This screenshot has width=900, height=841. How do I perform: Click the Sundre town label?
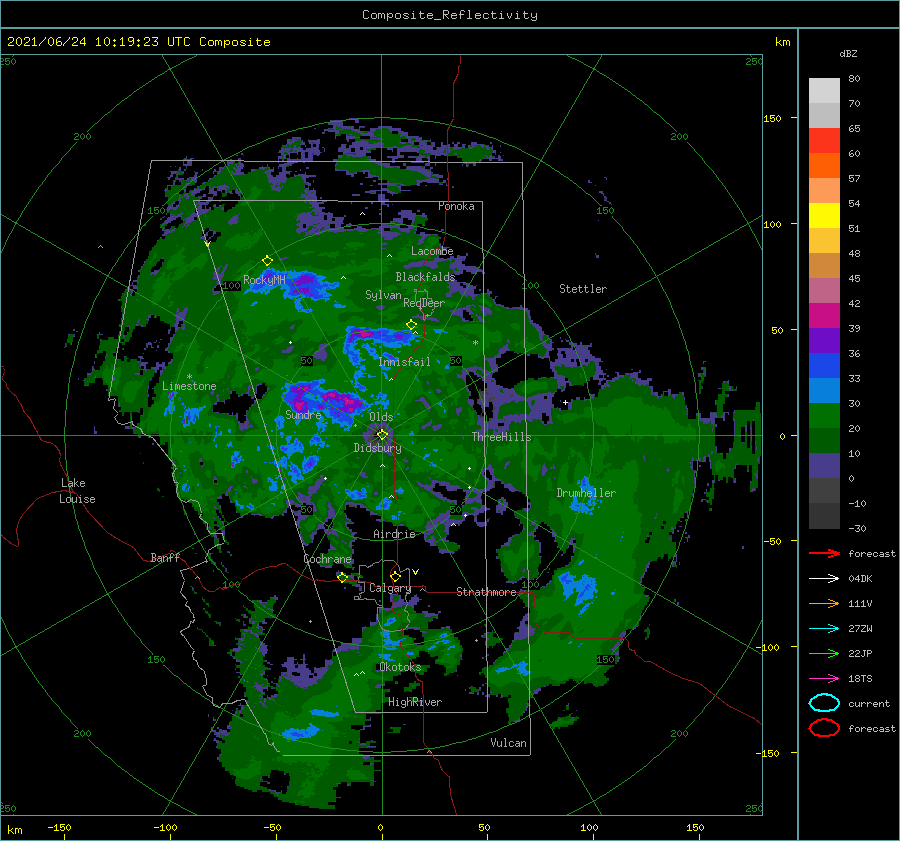[303, 414]
